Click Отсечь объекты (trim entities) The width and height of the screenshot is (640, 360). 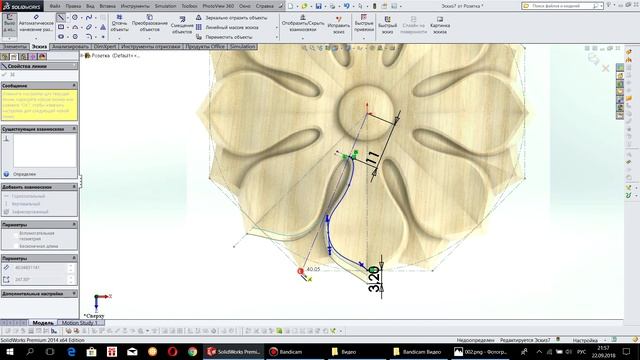(119, 23)
